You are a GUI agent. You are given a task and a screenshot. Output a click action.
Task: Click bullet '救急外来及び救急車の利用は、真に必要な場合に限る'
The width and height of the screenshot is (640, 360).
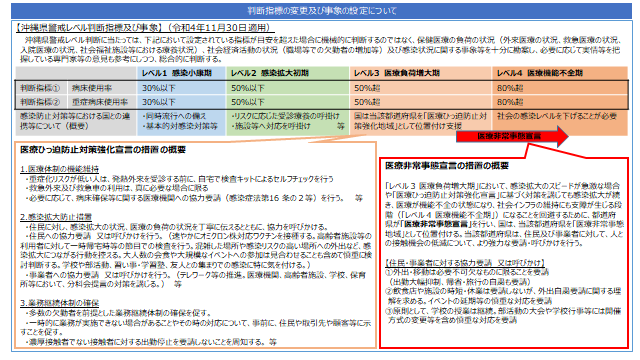tap(116, 188)
